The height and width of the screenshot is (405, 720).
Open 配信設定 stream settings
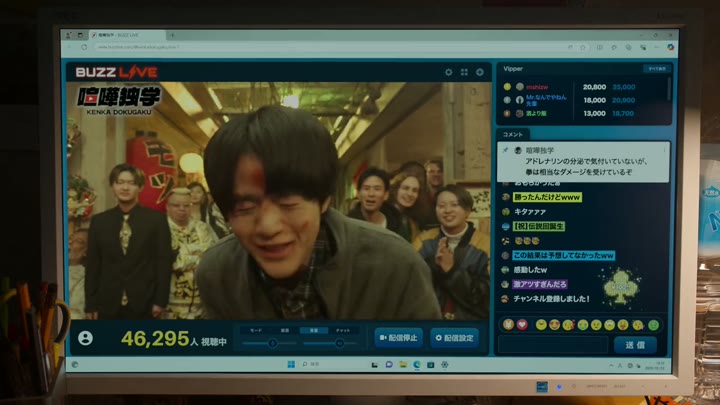[455, 338]
